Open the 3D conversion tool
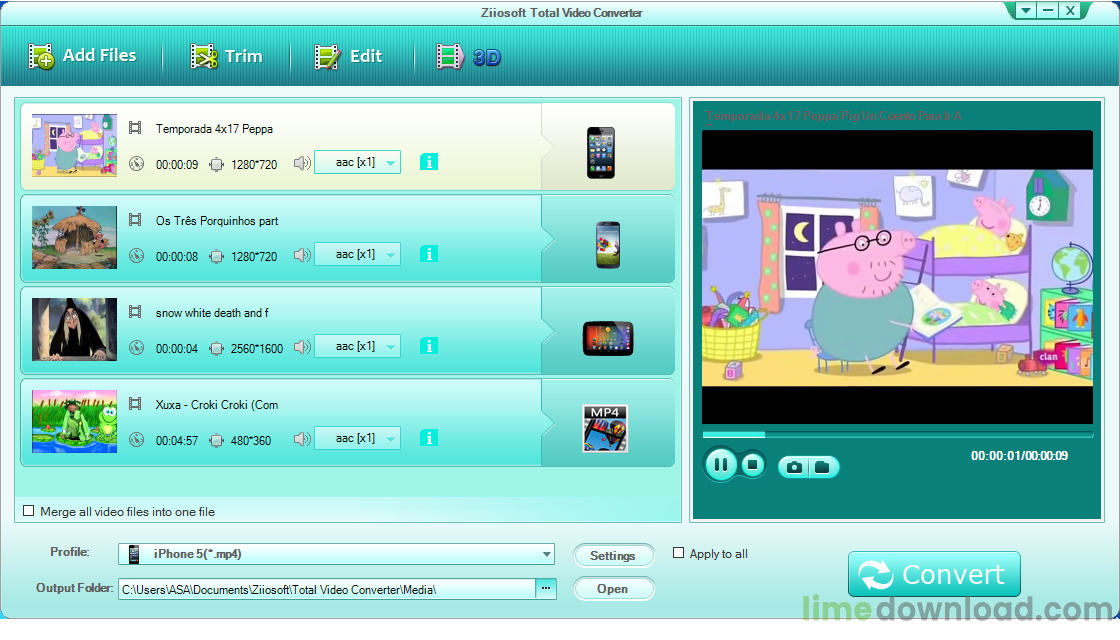 tap(469, 56)
